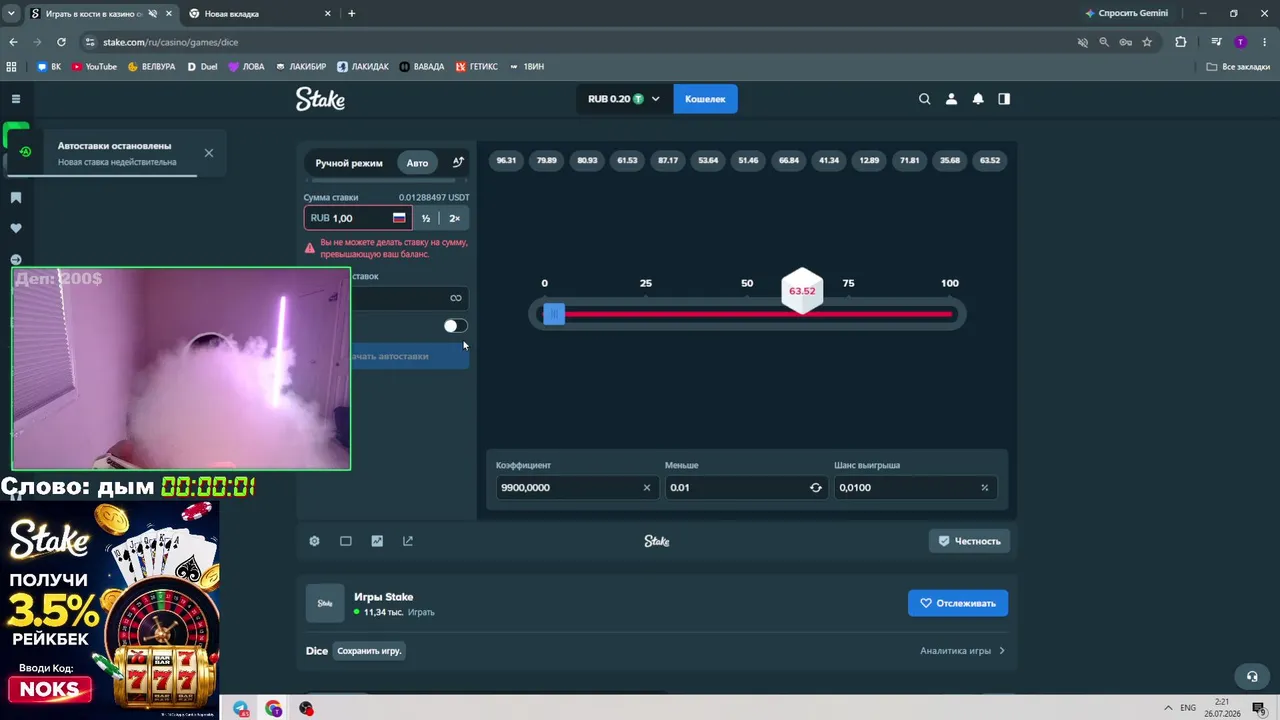Open the Chrome apps grid icon

point(12,67)
